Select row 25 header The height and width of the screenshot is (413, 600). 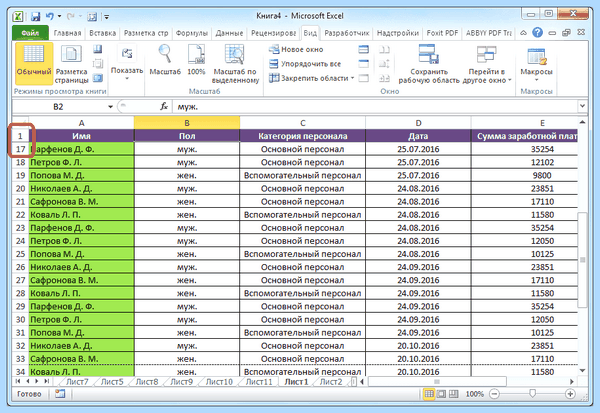tap(20, 254)
